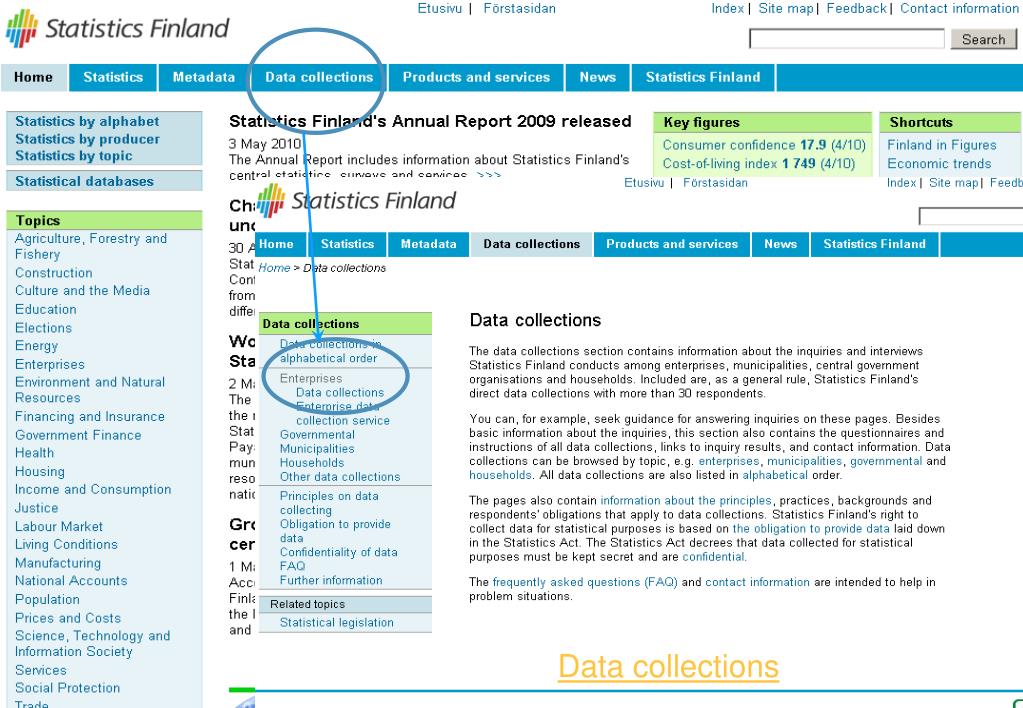Open Obligation to provide data in the sidebar

pos(335,531)
